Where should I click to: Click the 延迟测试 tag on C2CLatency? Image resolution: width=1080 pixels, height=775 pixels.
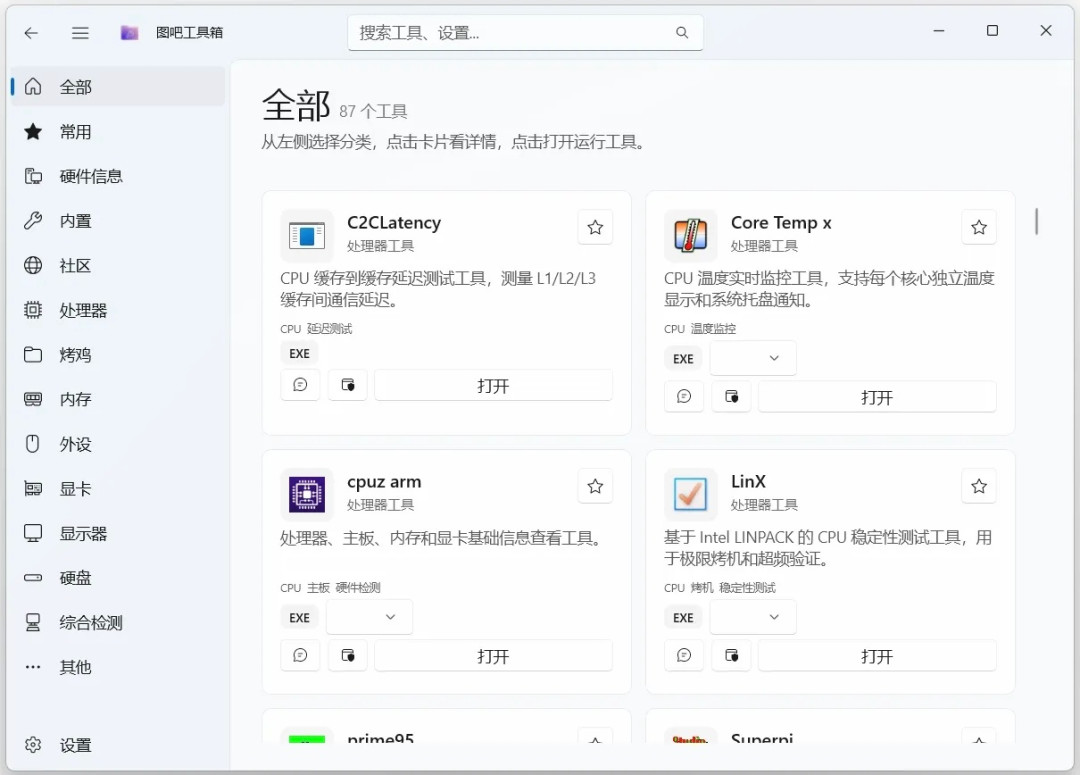329,329
